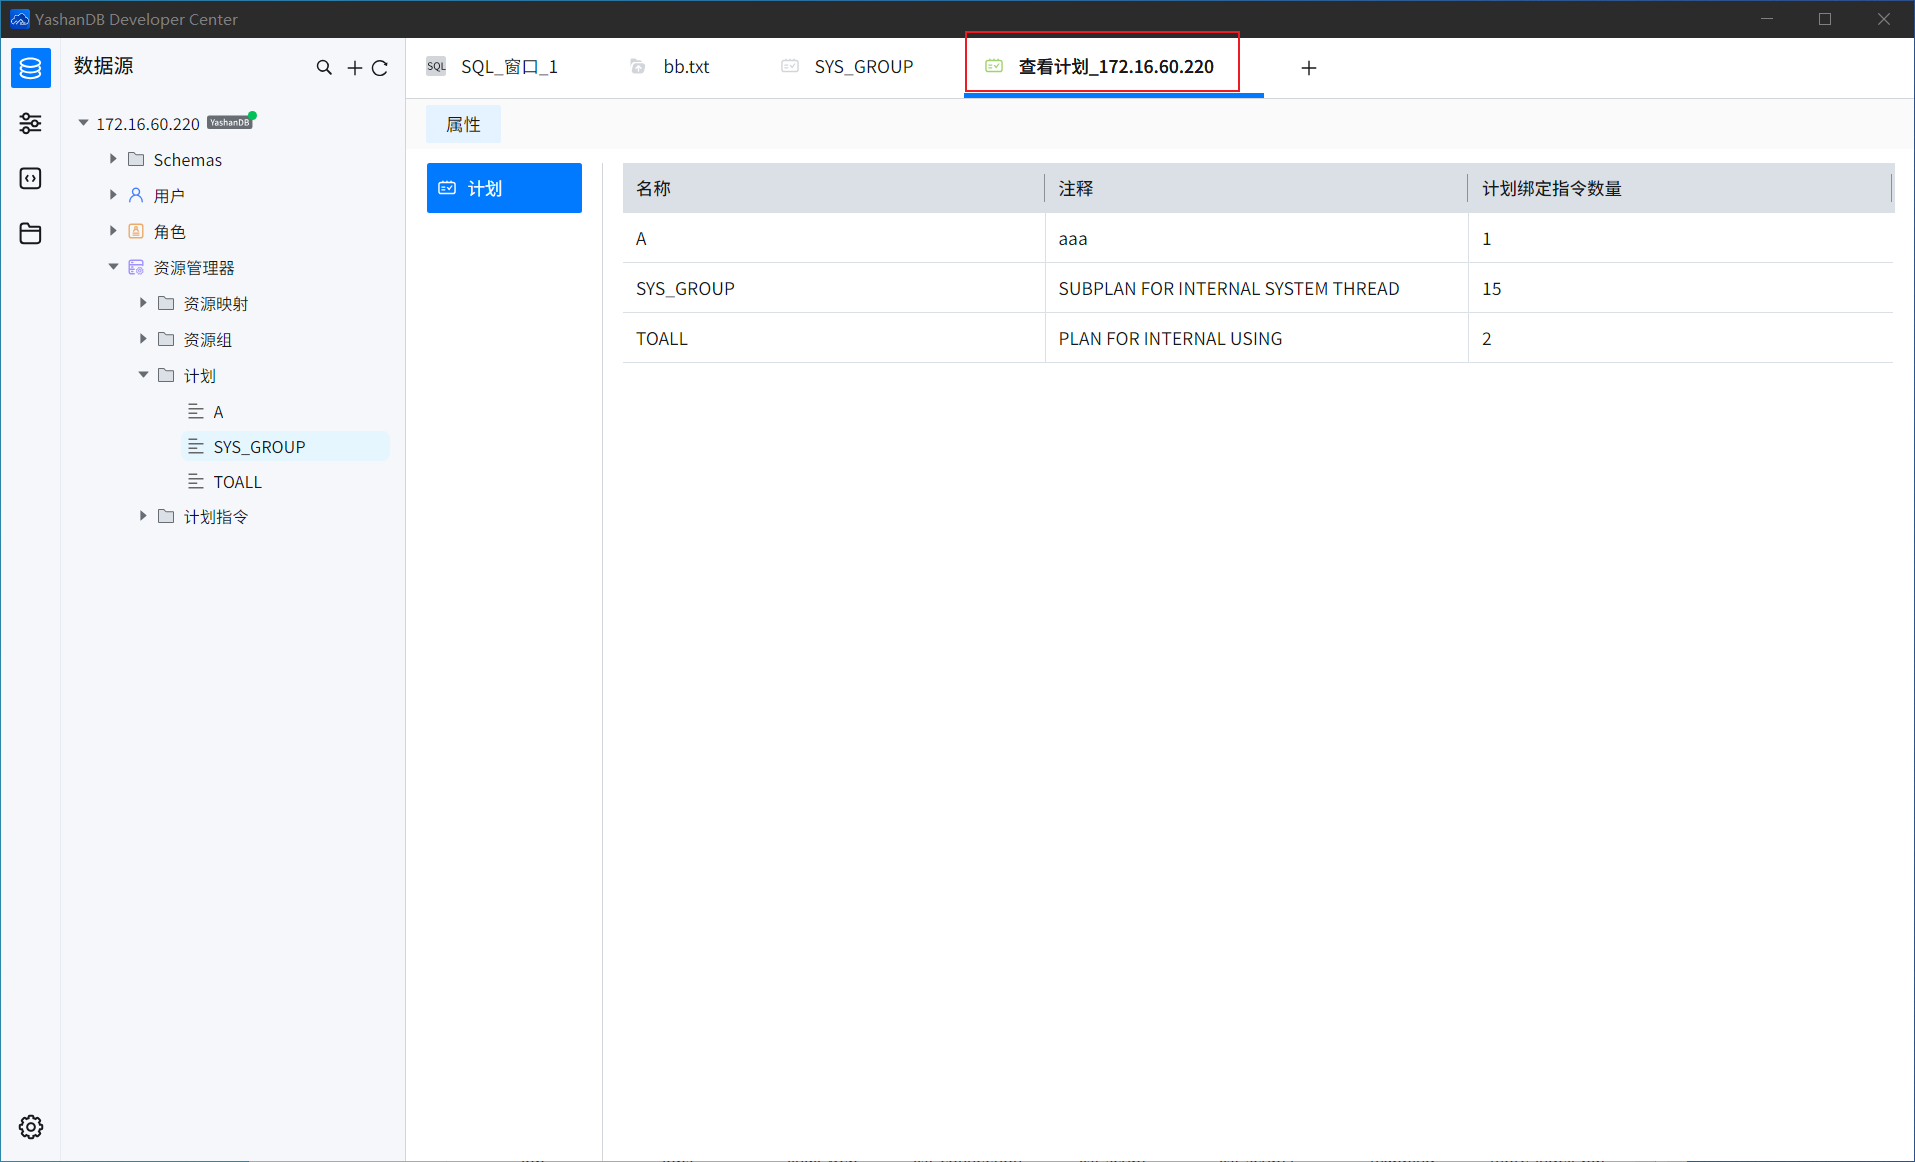The height and width of the screenshot is (1162, 1915).
Task: Switch to the bb.txt tab
Action: coord(686,66)
